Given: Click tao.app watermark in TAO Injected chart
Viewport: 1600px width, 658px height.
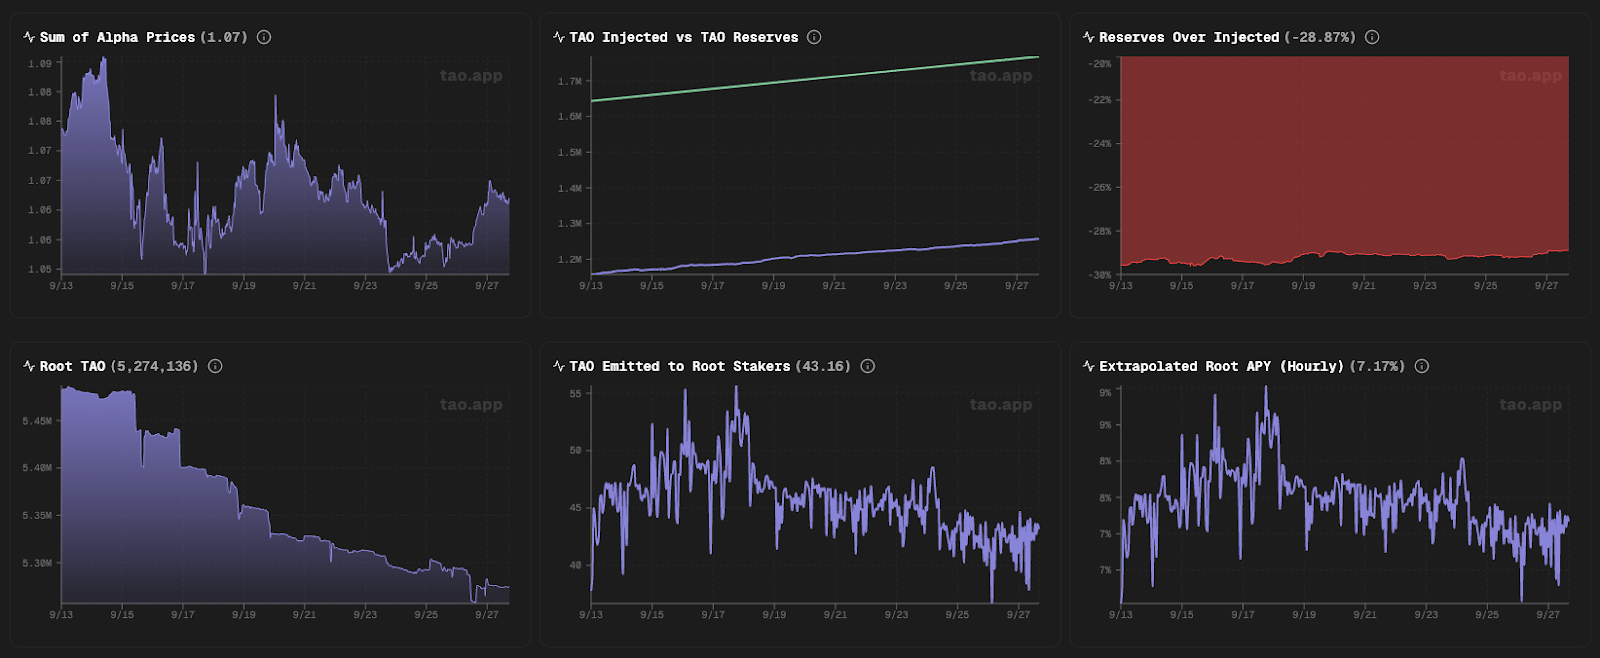Looking at the screenshot, I should (x=1000, y=76).
